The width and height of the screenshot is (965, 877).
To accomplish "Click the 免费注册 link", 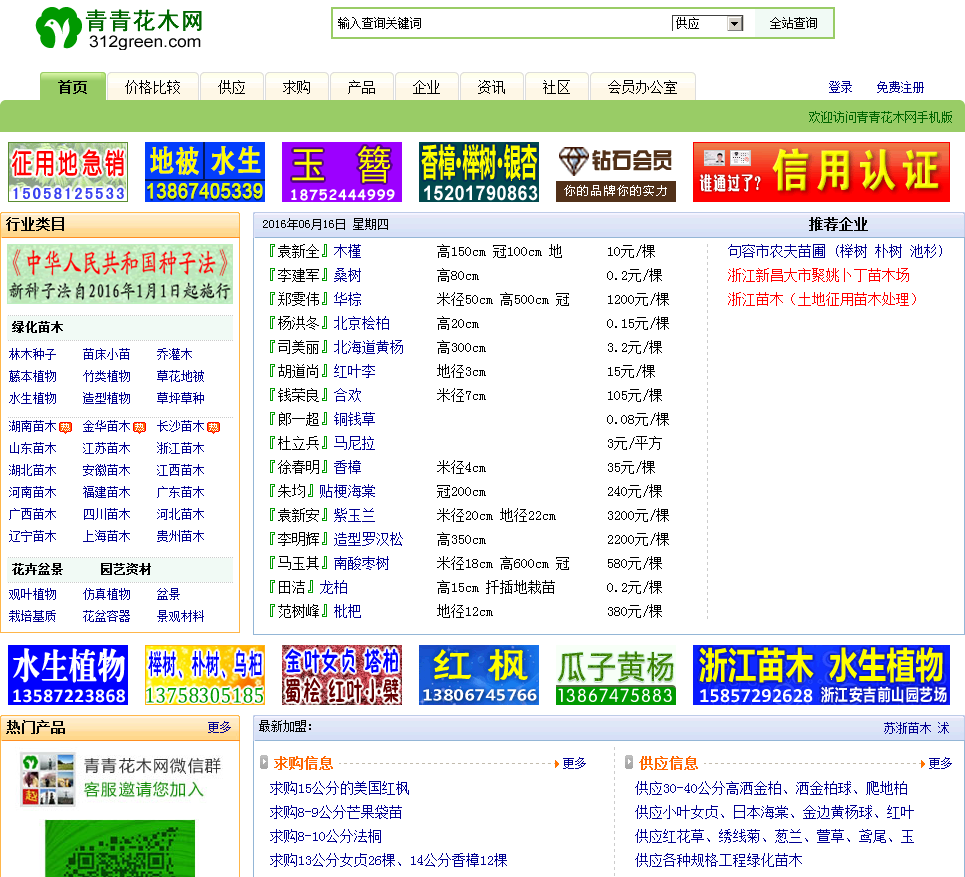I will pyautogui.click(x=900, y=87).
